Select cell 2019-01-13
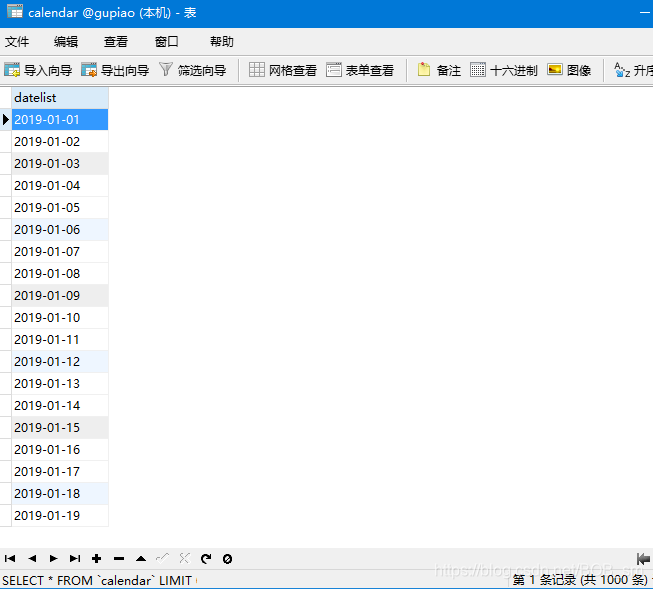Image resolution: width=653 pixels, height=589 pixels. (60, 384)
